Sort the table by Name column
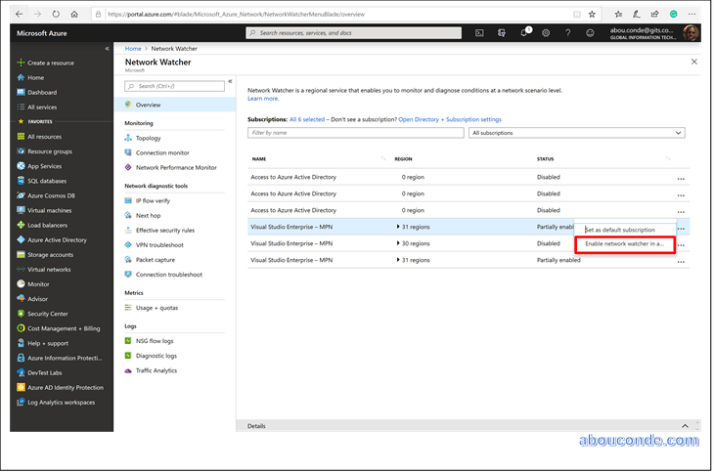This screenshot has height=472, width=714. (259, 159)
